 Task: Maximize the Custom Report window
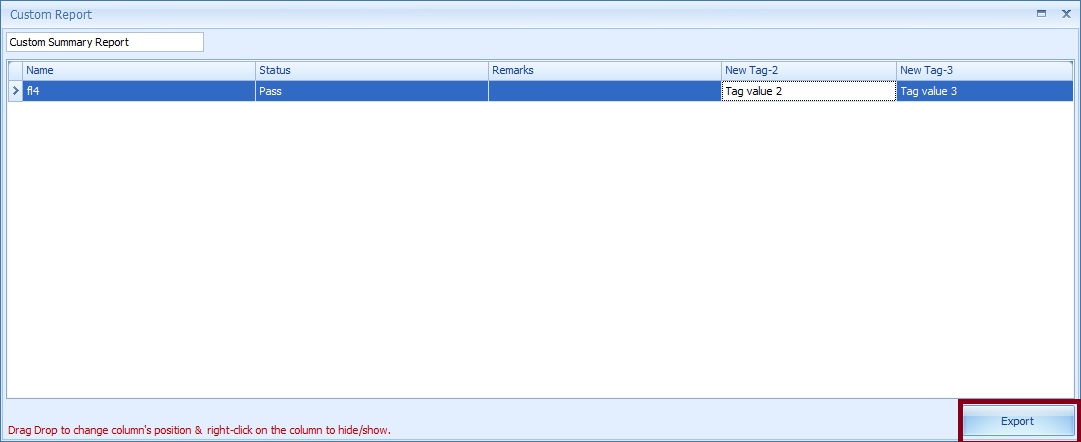1041,13
